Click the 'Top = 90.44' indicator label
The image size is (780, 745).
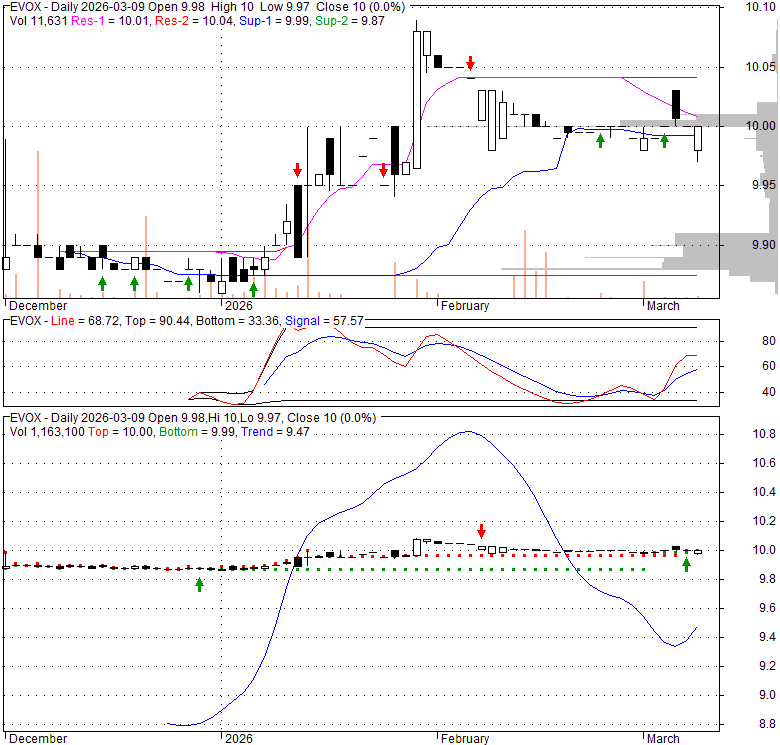158,321
